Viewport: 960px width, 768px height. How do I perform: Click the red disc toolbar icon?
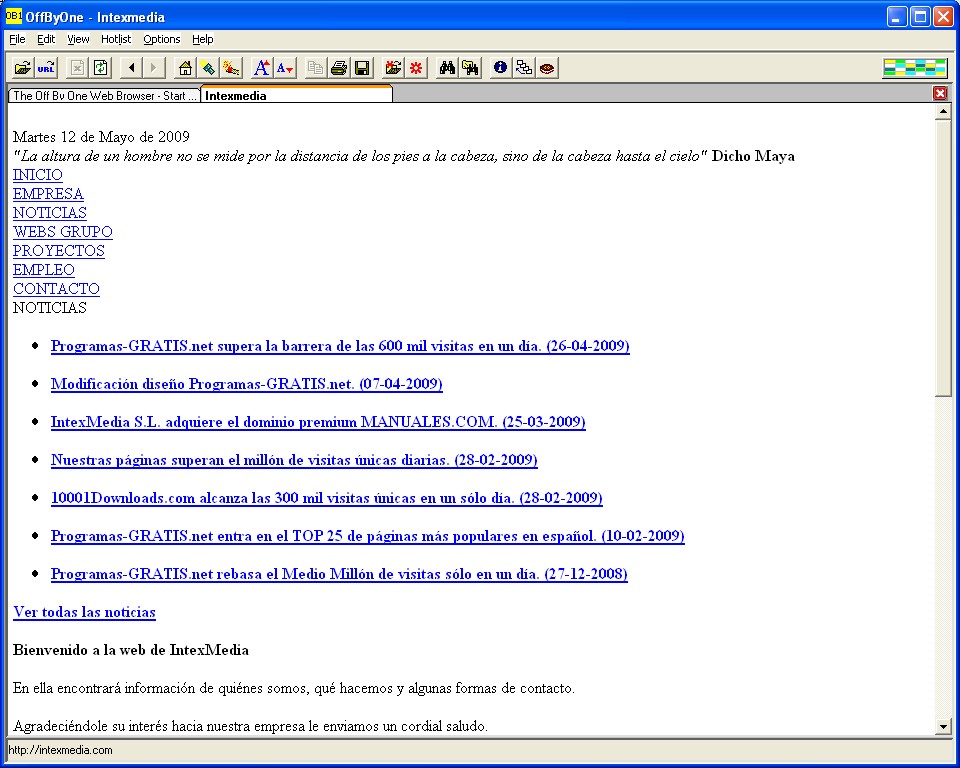[547, 67]
